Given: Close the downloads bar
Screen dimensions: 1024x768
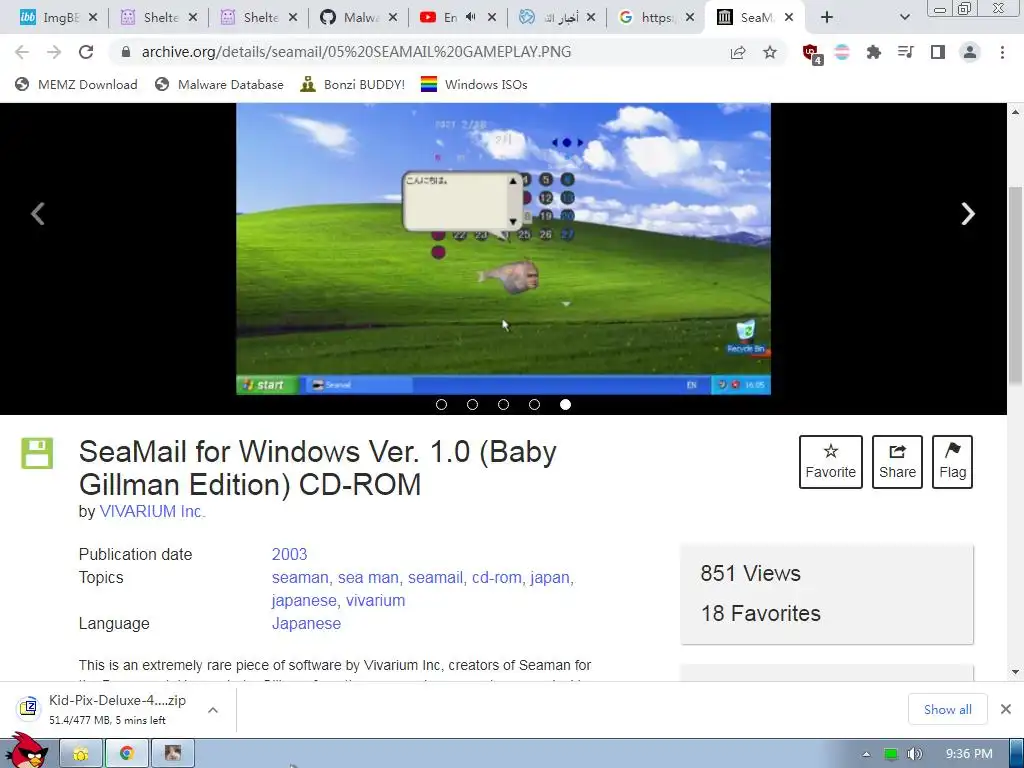Looking at the screenshot, I should coord(1006,709).
